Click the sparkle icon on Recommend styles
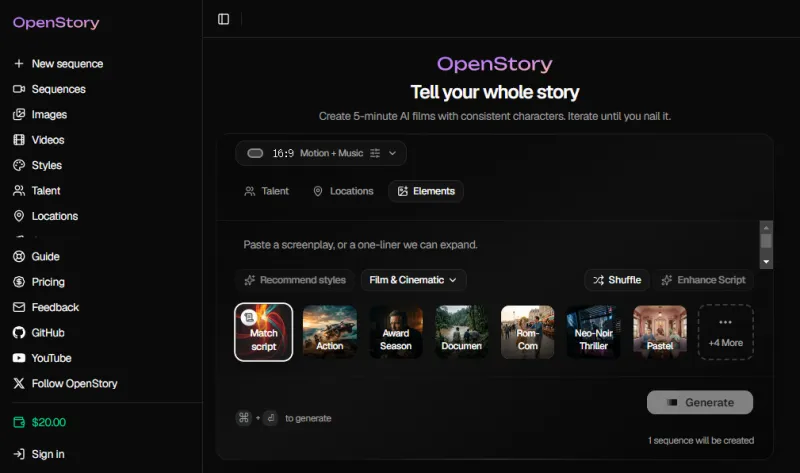 (x=249, y=280)
